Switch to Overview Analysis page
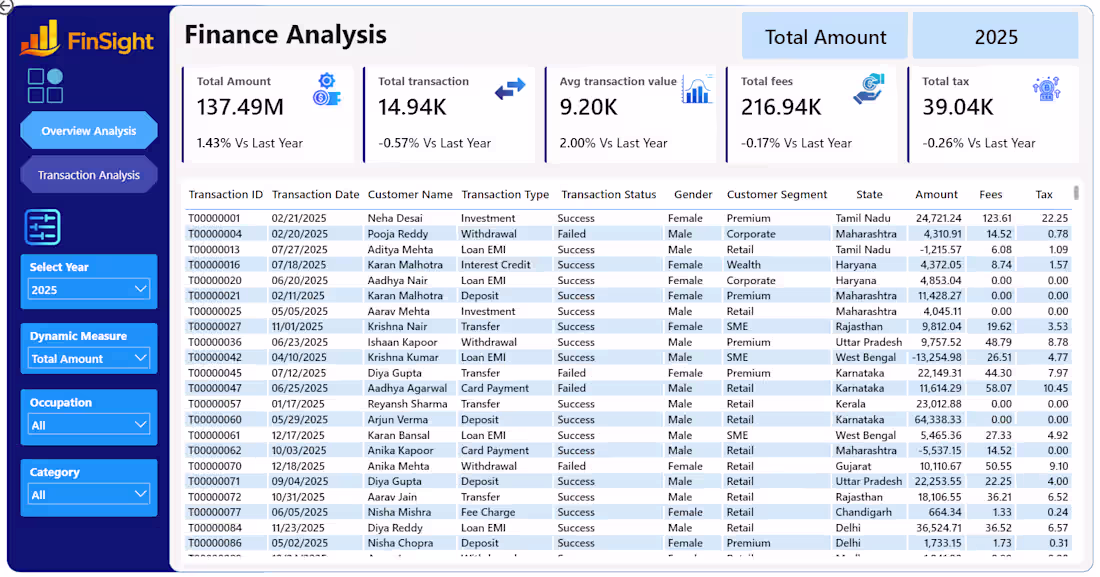Screen dimensions: 1100x577 [x=89, y=131]
